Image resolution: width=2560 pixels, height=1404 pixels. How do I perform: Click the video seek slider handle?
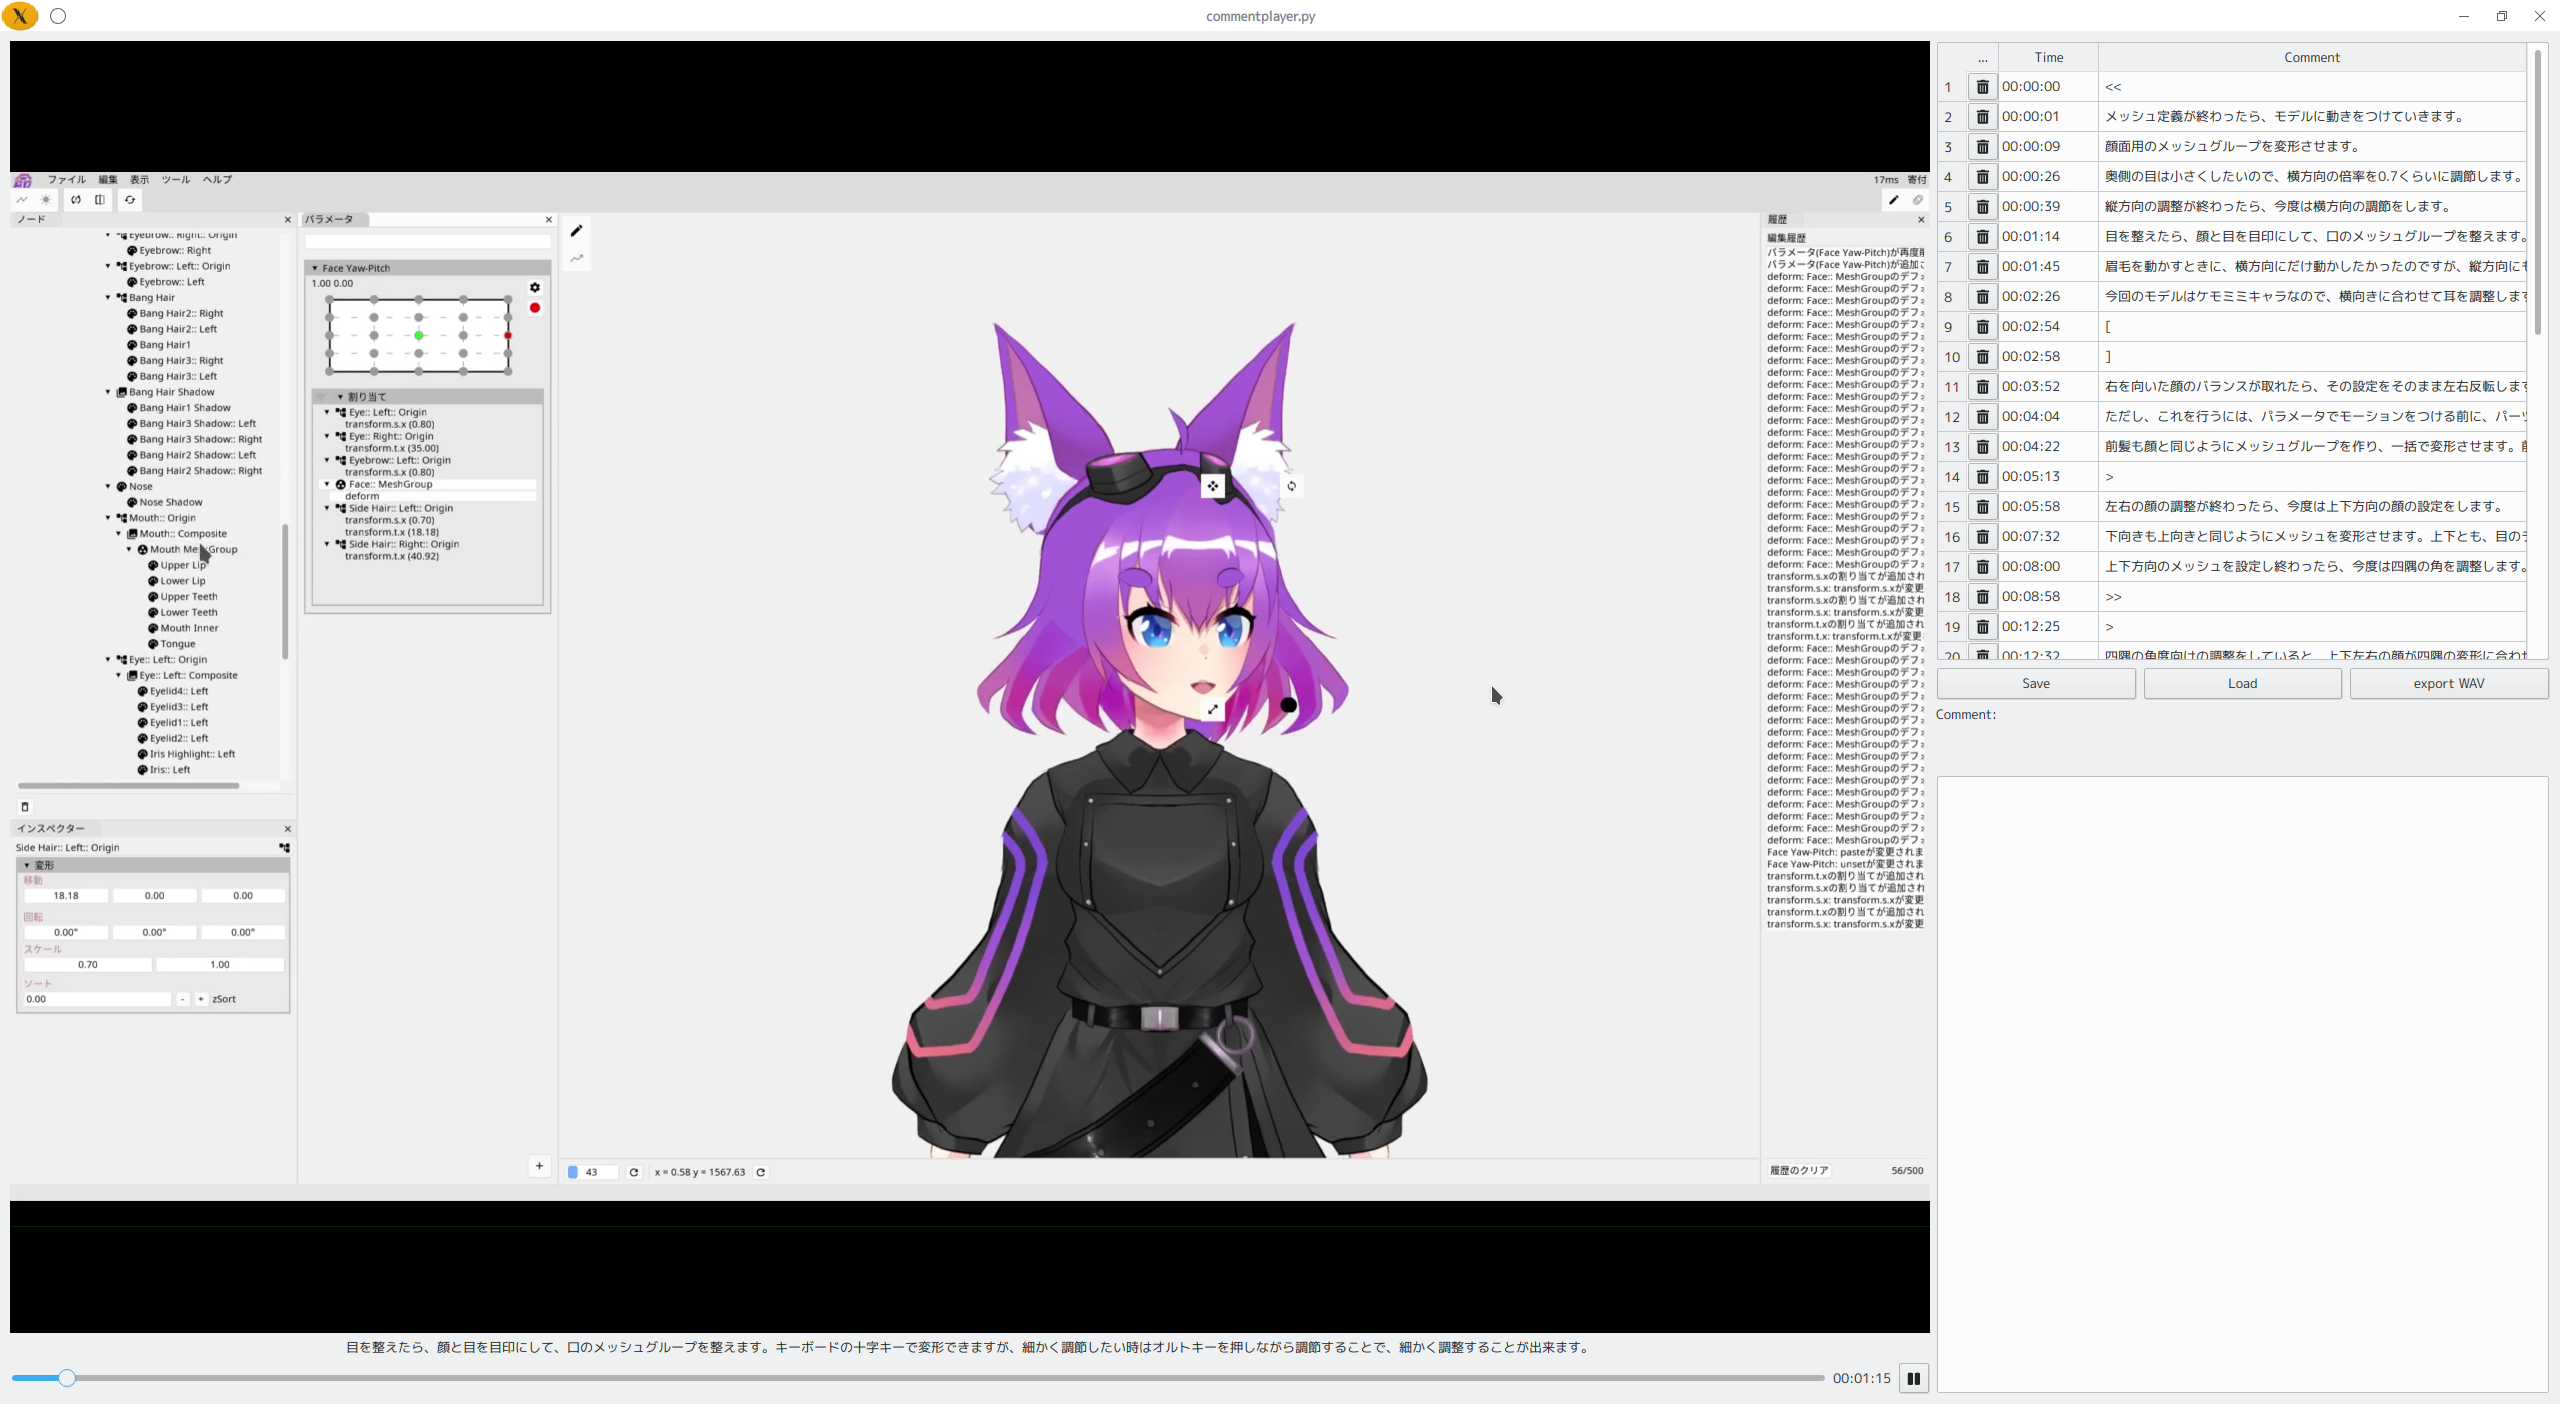(66, 1378)
